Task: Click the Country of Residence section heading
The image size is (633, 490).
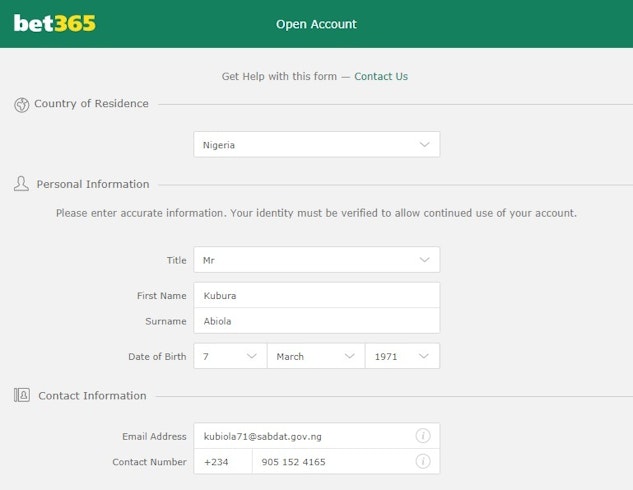Action: tap(91, 104)
